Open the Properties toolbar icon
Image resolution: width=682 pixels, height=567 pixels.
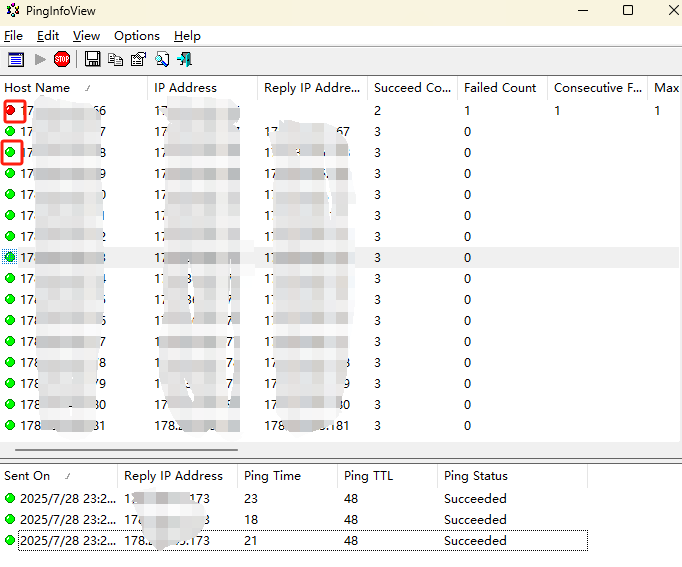click(138, 60)
